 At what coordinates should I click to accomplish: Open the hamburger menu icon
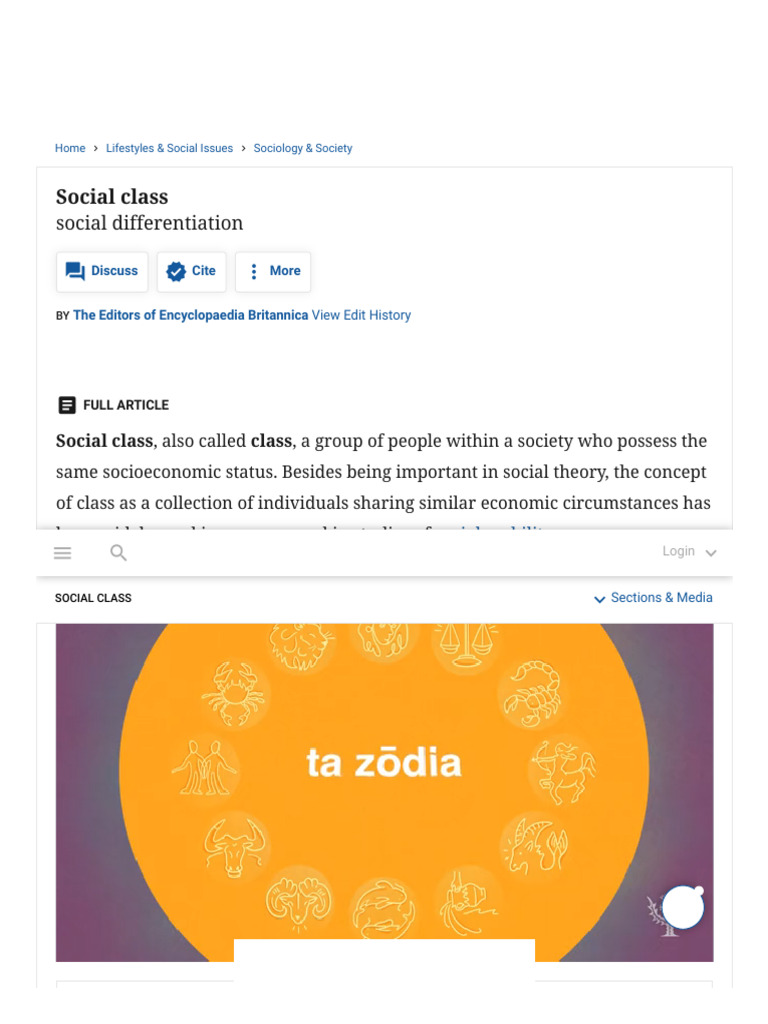pyautogui.click(x=63, y=553)
